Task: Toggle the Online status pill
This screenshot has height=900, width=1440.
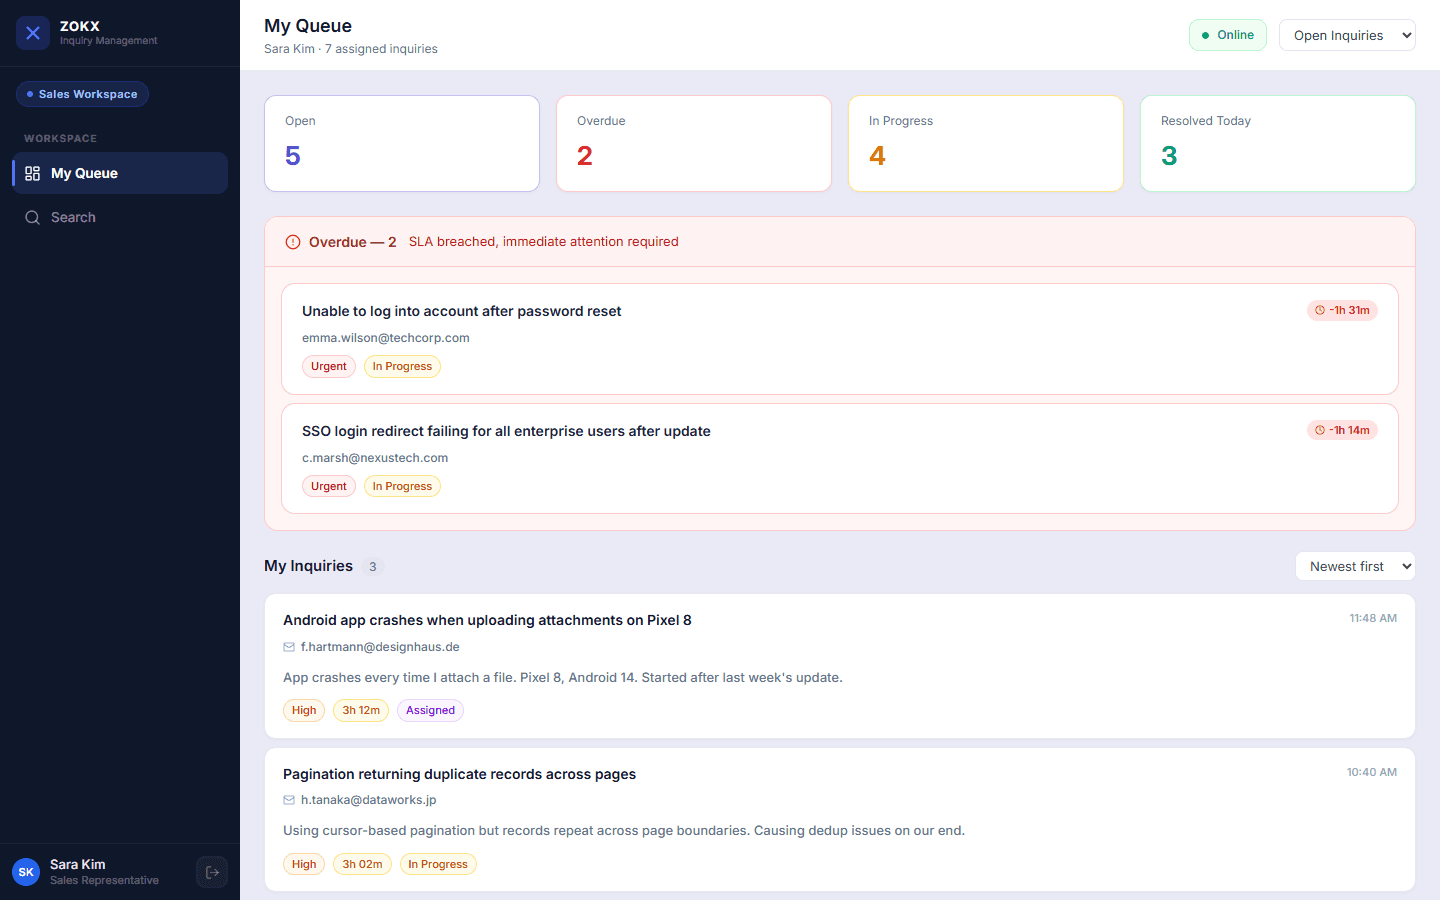Action: [1228, 35]
